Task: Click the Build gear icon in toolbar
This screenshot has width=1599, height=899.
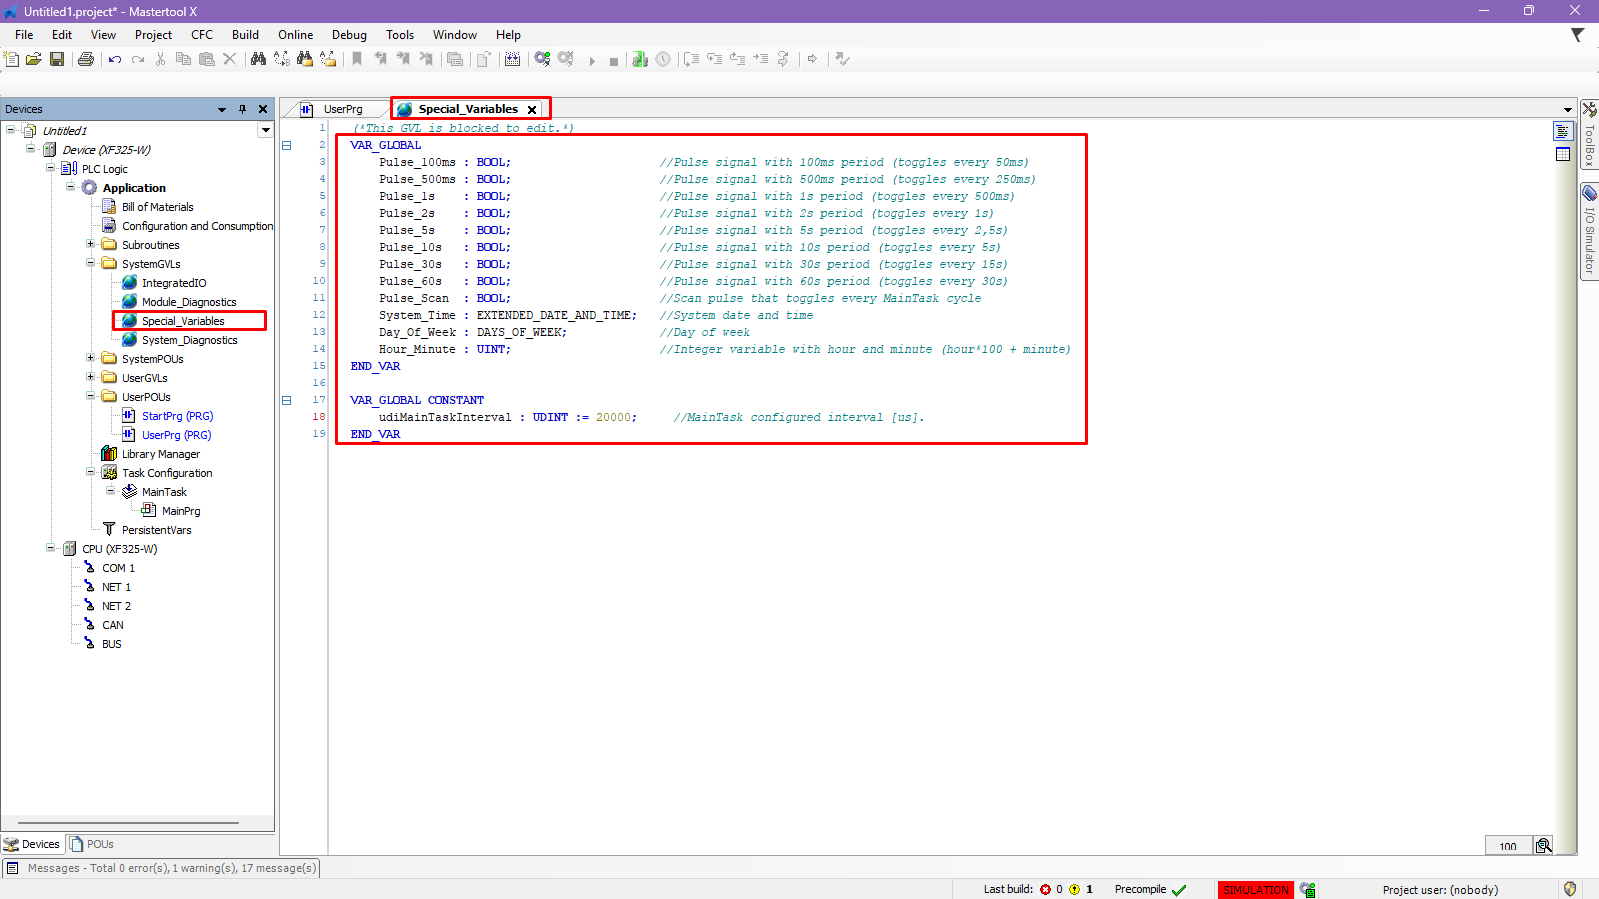Action: tap(542, 60)
